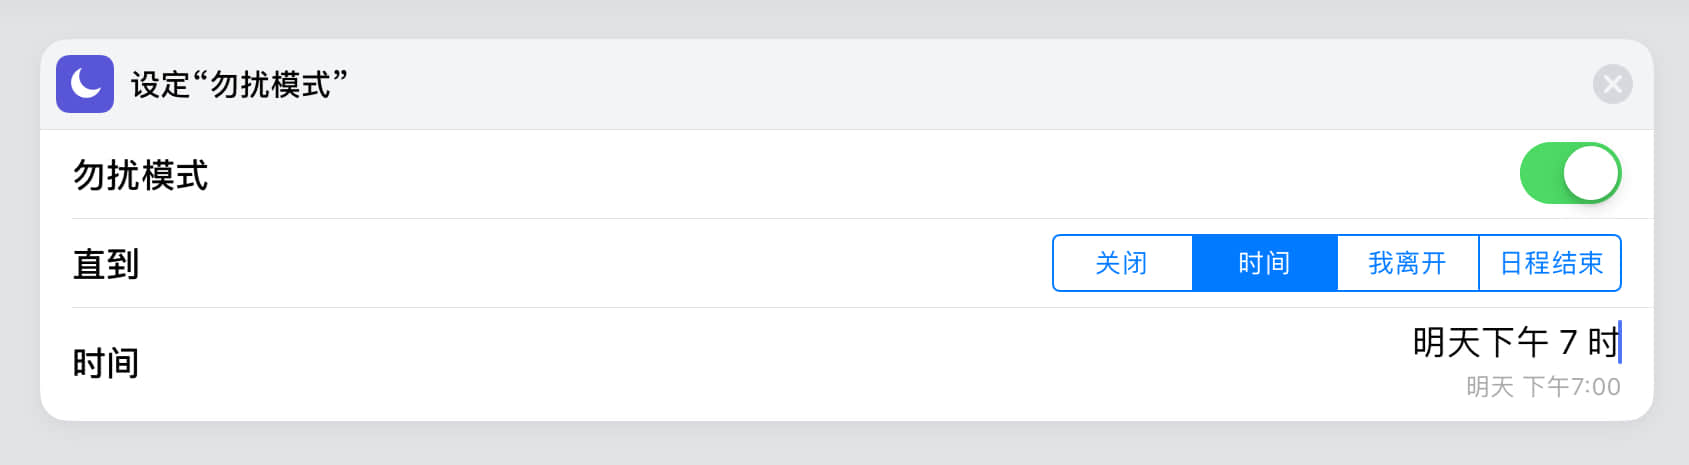Click empty space in the action header bar
This screenshot has width=1689, height=465.
coord(900,85)
